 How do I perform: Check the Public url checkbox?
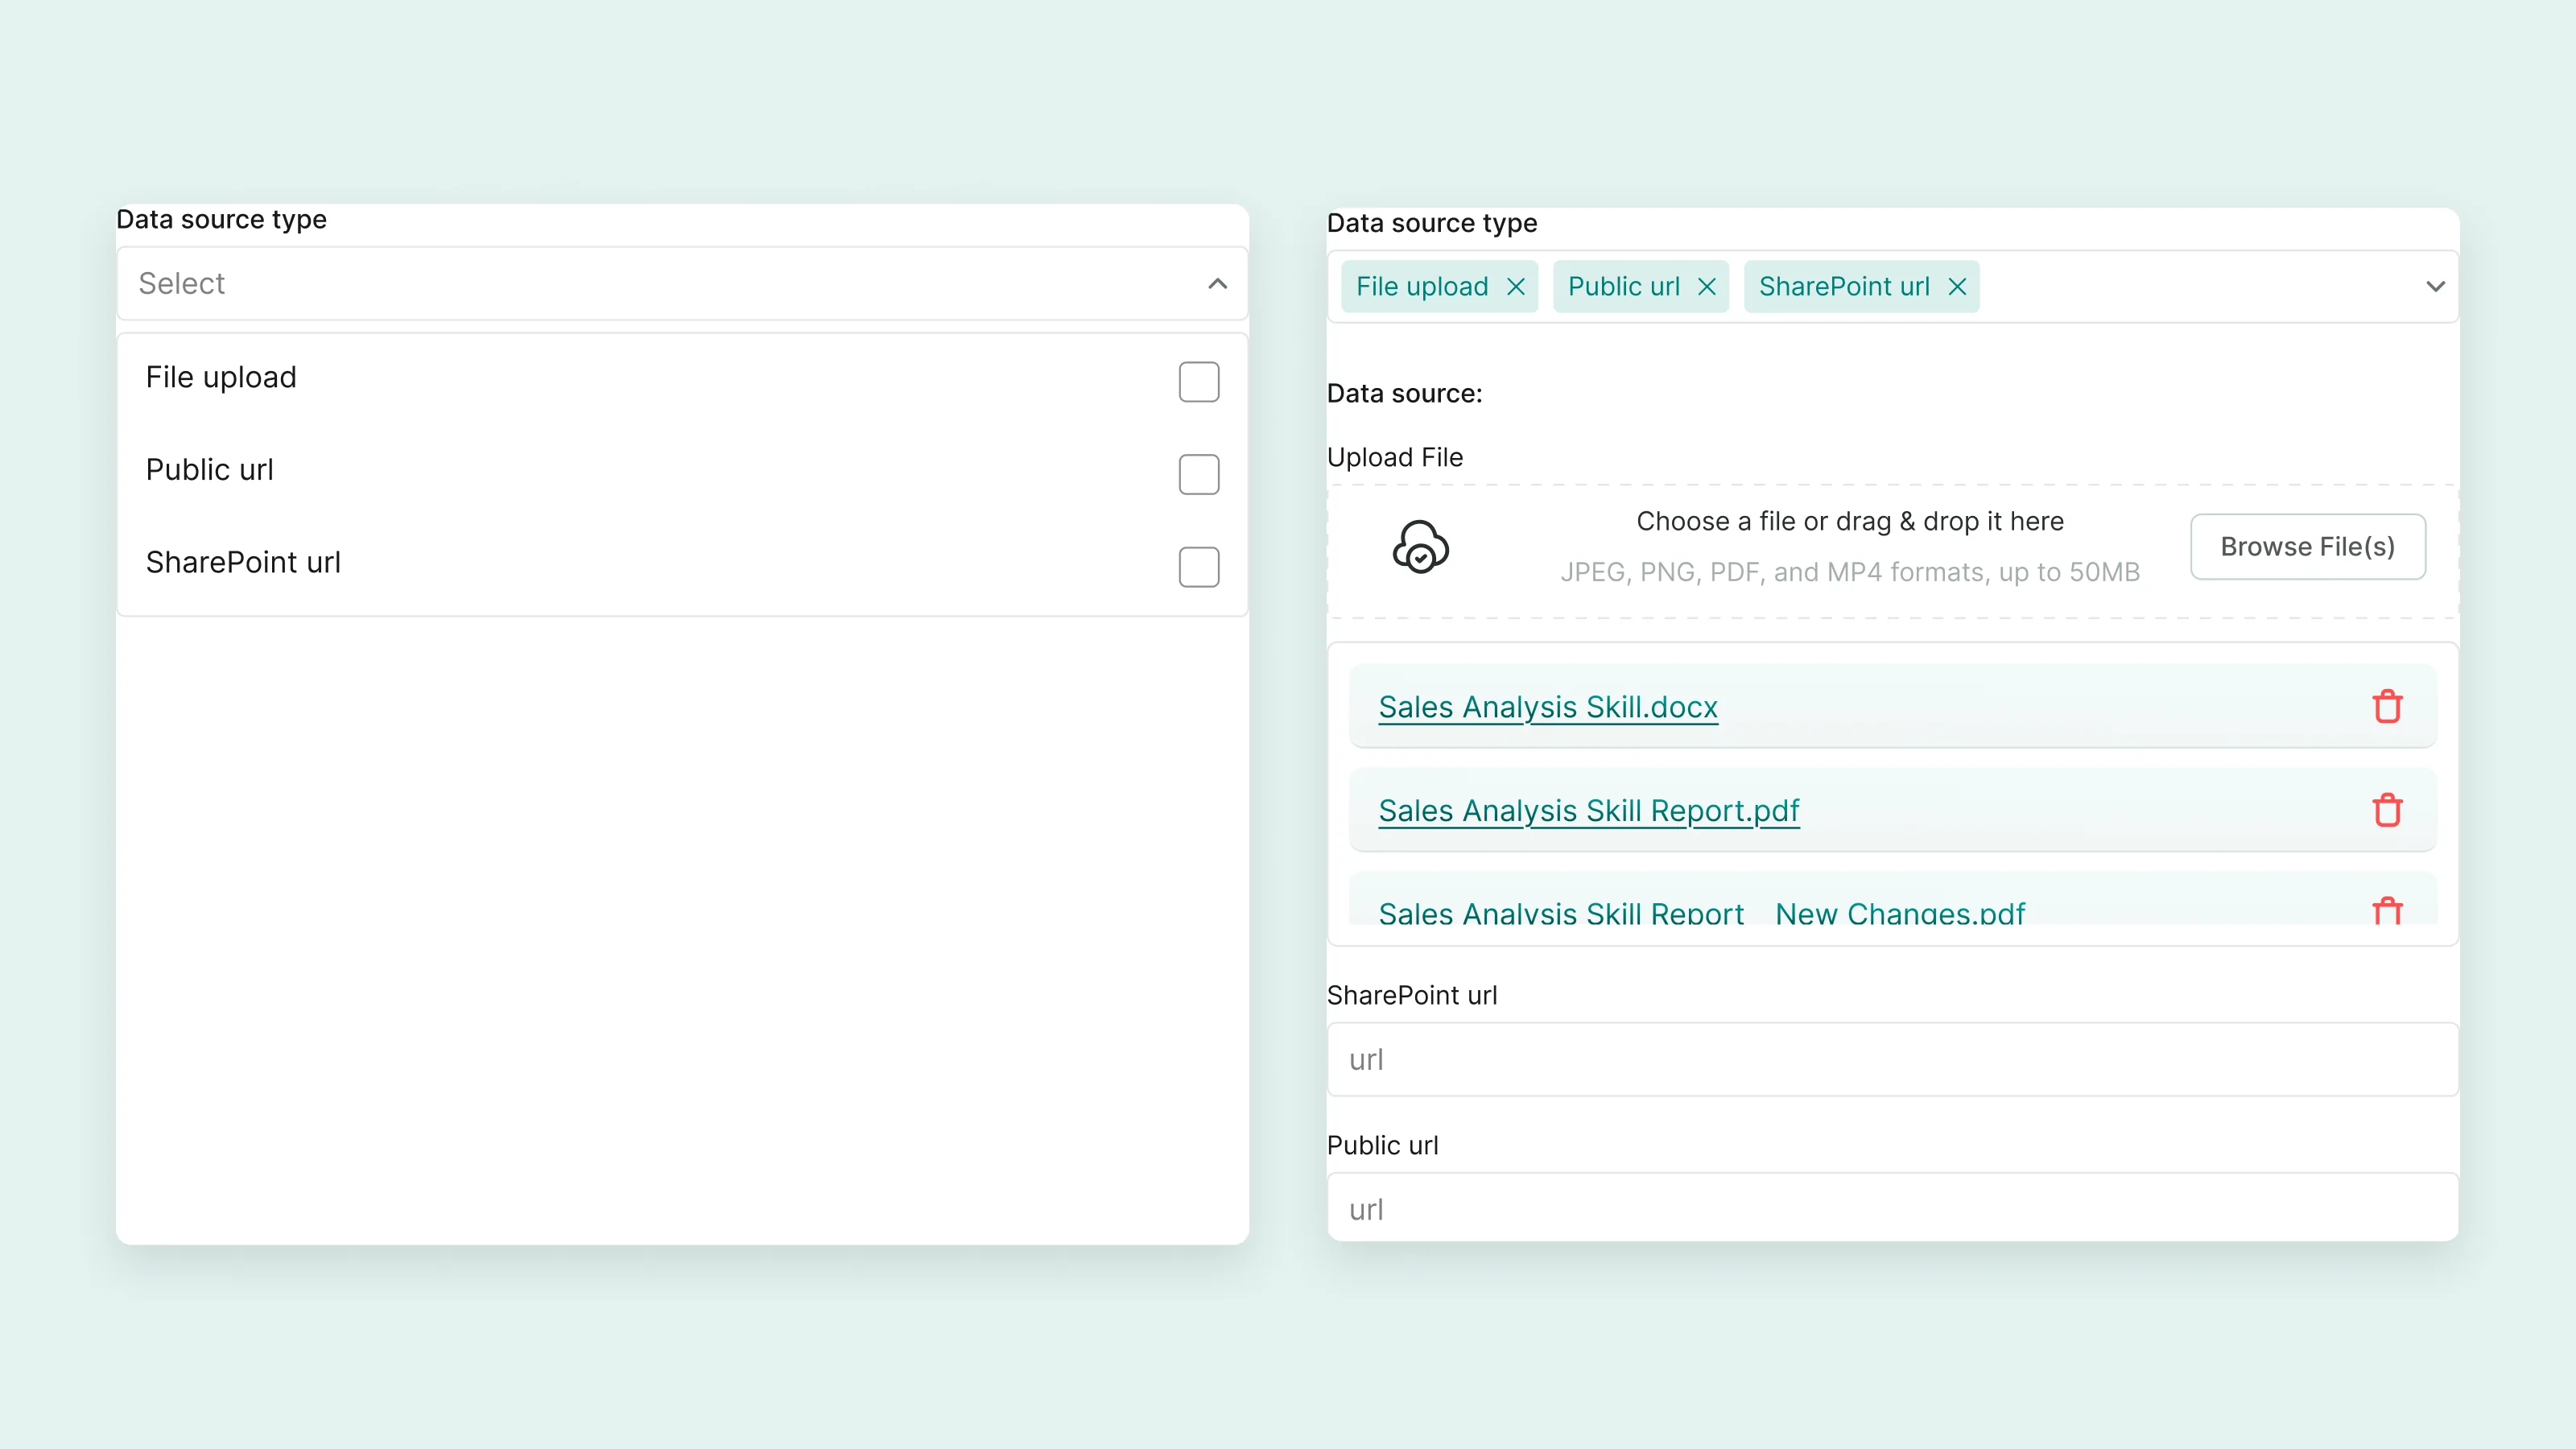tap(1198, 474)
